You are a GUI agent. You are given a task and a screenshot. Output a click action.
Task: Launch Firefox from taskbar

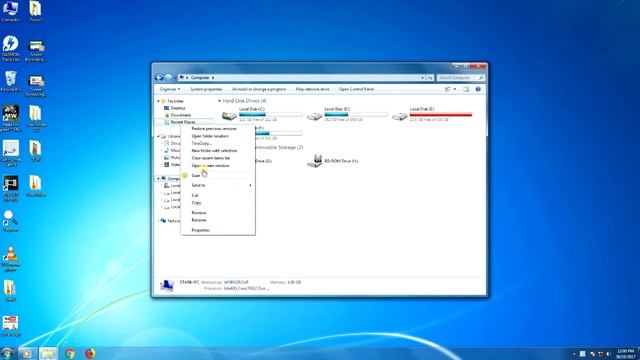[x=90, y=353]
